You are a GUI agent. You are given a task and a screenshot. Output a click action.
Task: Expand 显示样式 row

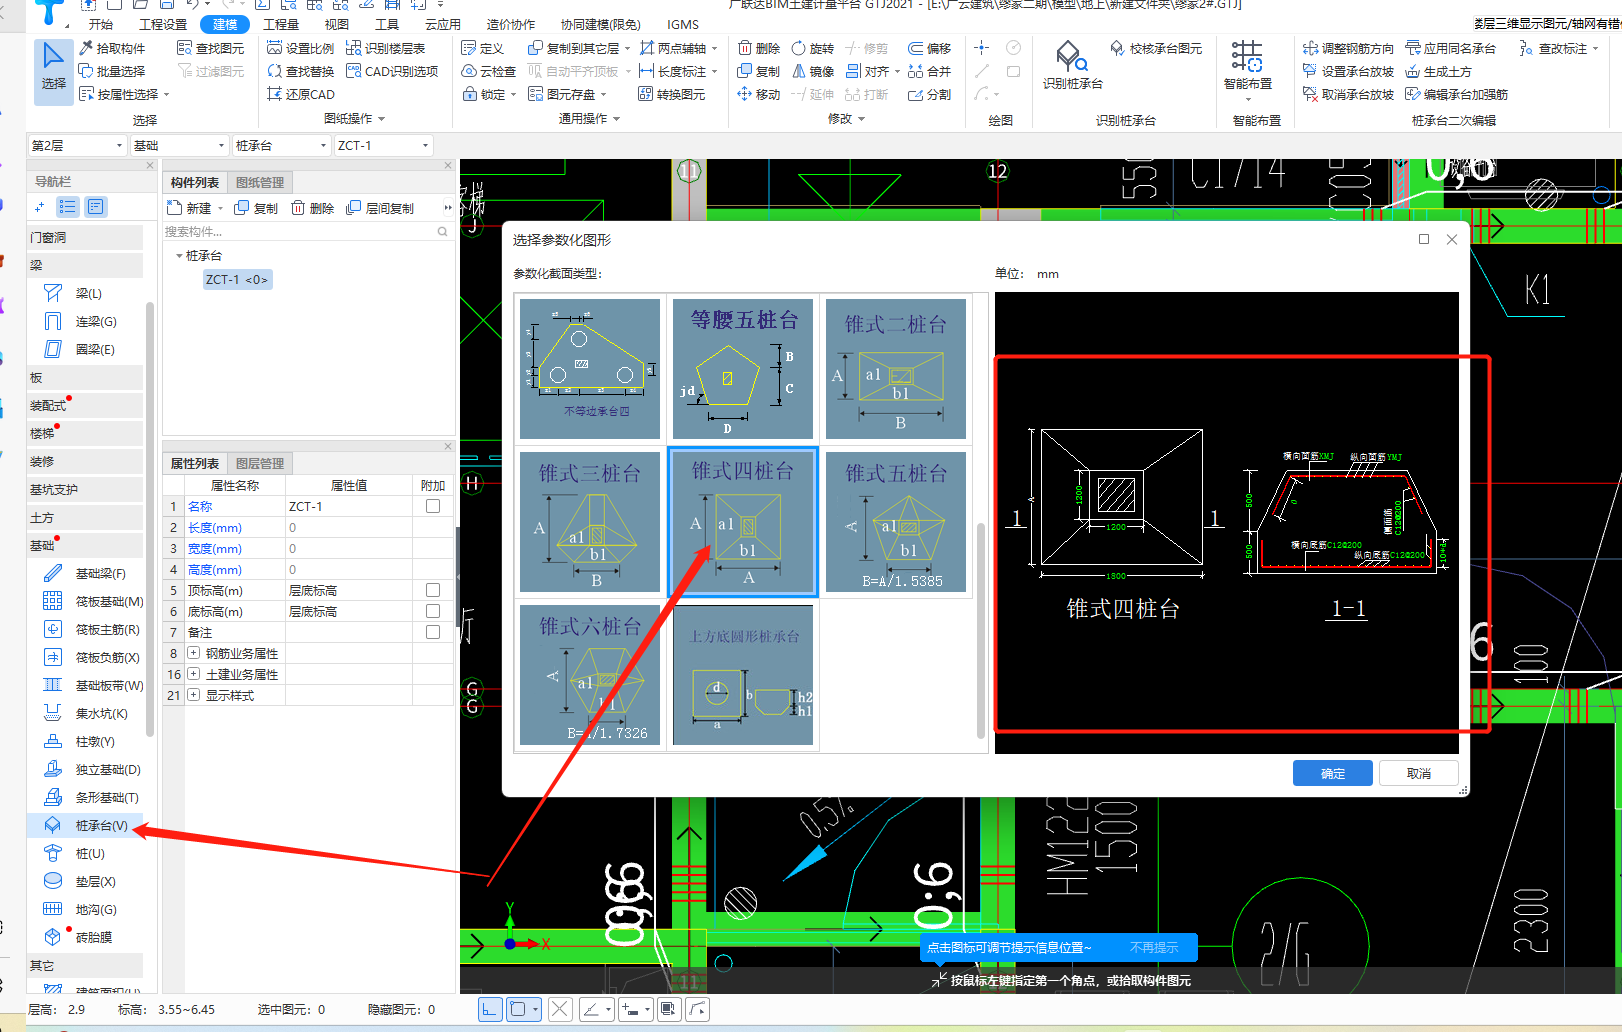(x=194, y=695)
